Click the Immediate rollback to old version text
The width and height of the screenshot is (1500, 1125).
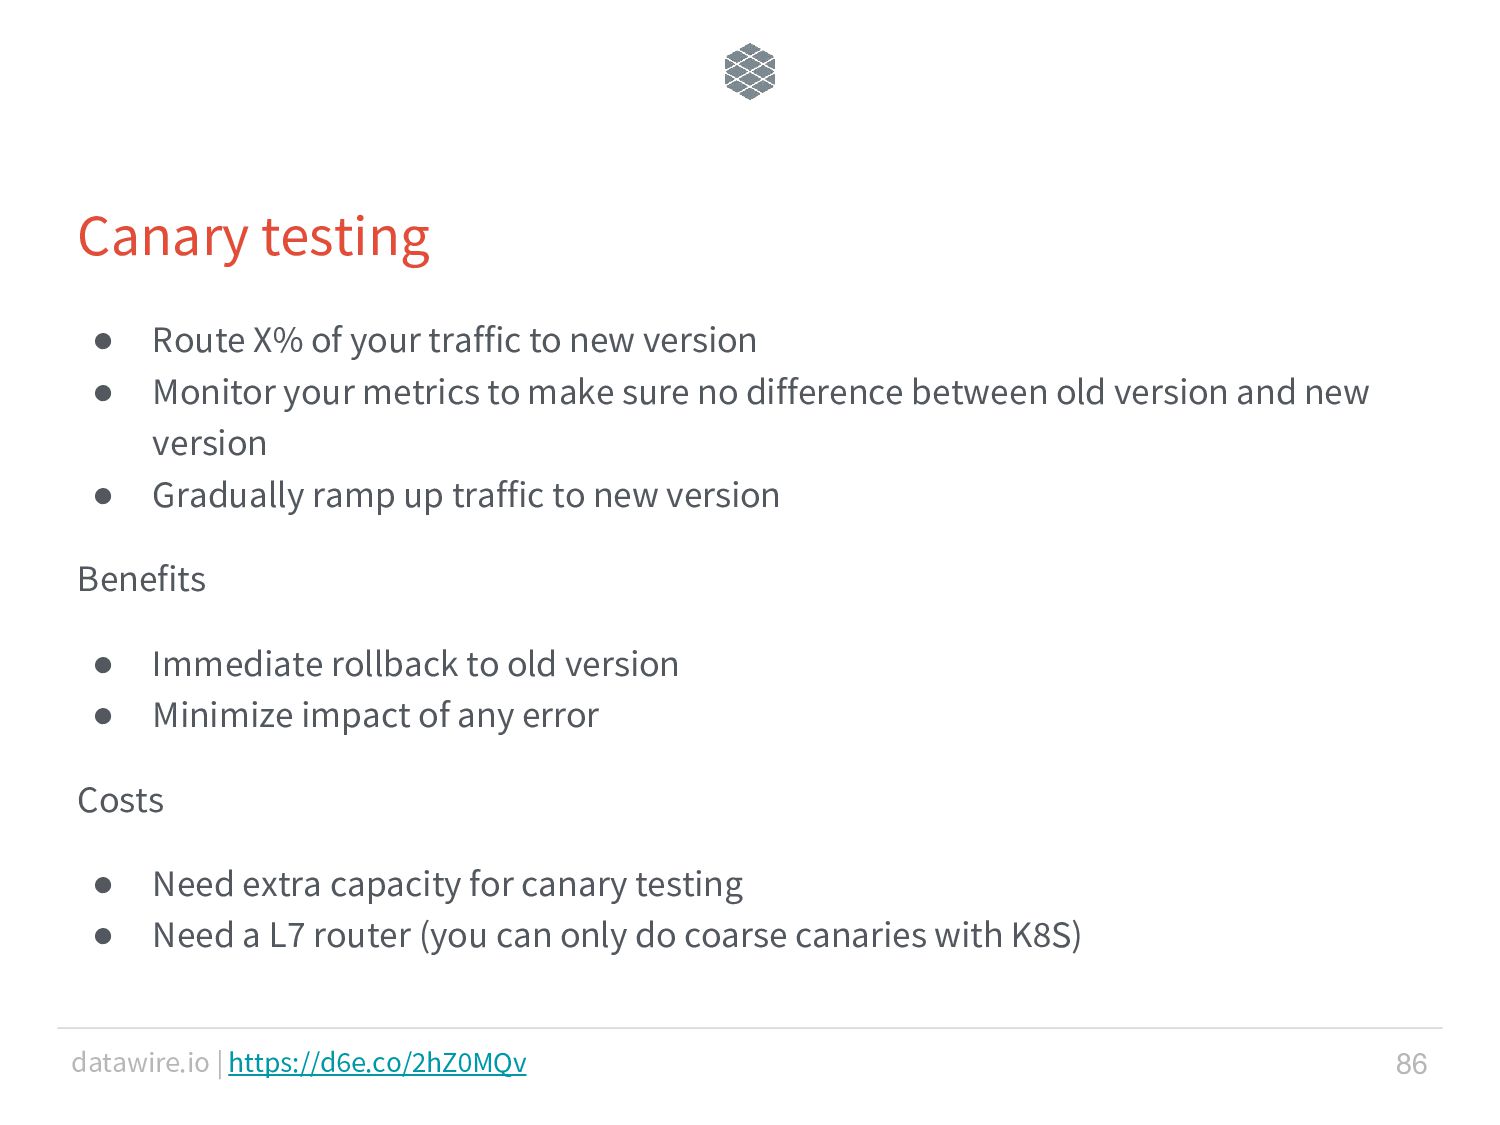pos(416,664)
